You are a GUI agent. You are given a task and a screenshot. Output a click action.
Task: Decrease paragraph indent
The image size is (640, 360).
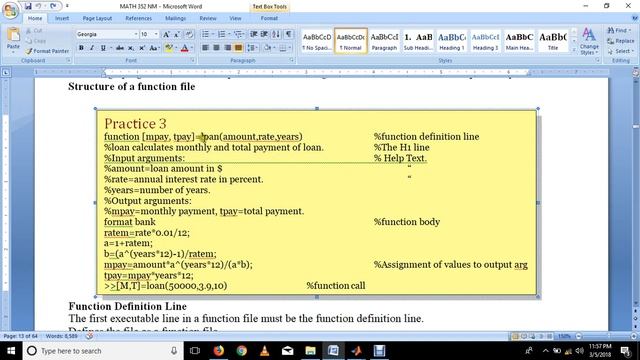[253, 35]
